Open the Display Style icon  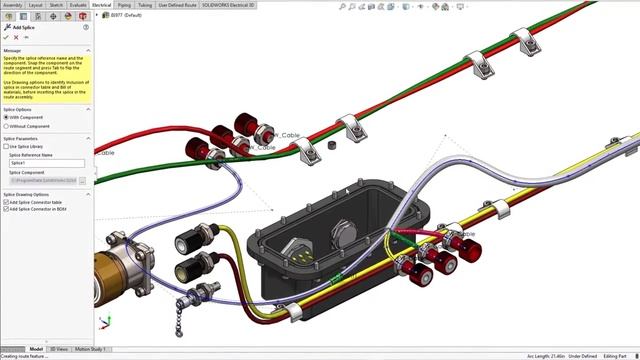406,7
